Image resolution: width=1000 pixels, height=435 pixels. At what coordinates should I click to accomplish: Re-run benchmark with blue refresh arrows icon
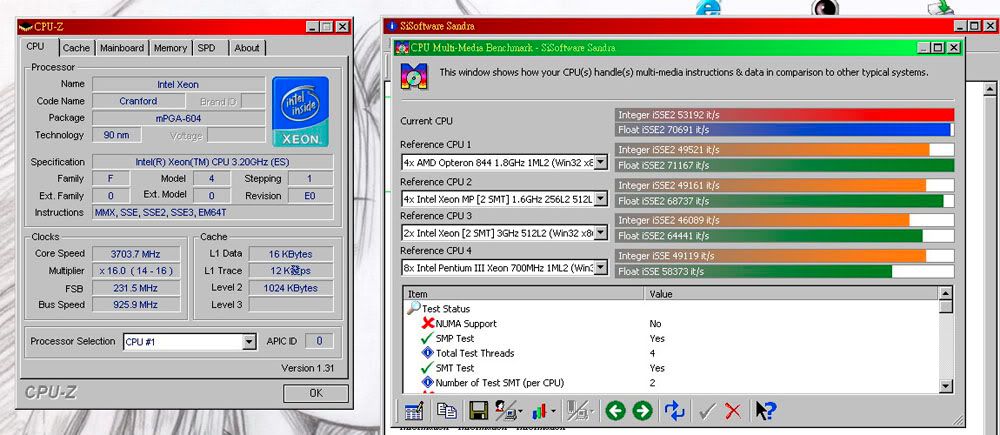tap(674, 411)
